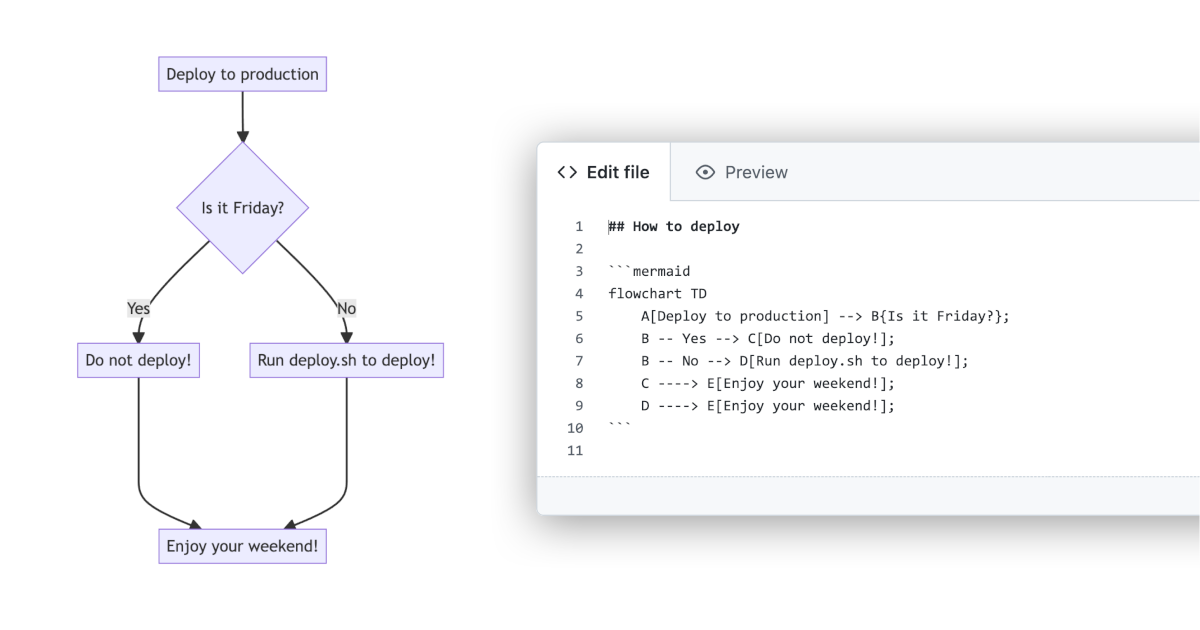1200x630 pixels.
Task: Place cursor on the 'flowchart TD' line
Action: pos(660,293)
